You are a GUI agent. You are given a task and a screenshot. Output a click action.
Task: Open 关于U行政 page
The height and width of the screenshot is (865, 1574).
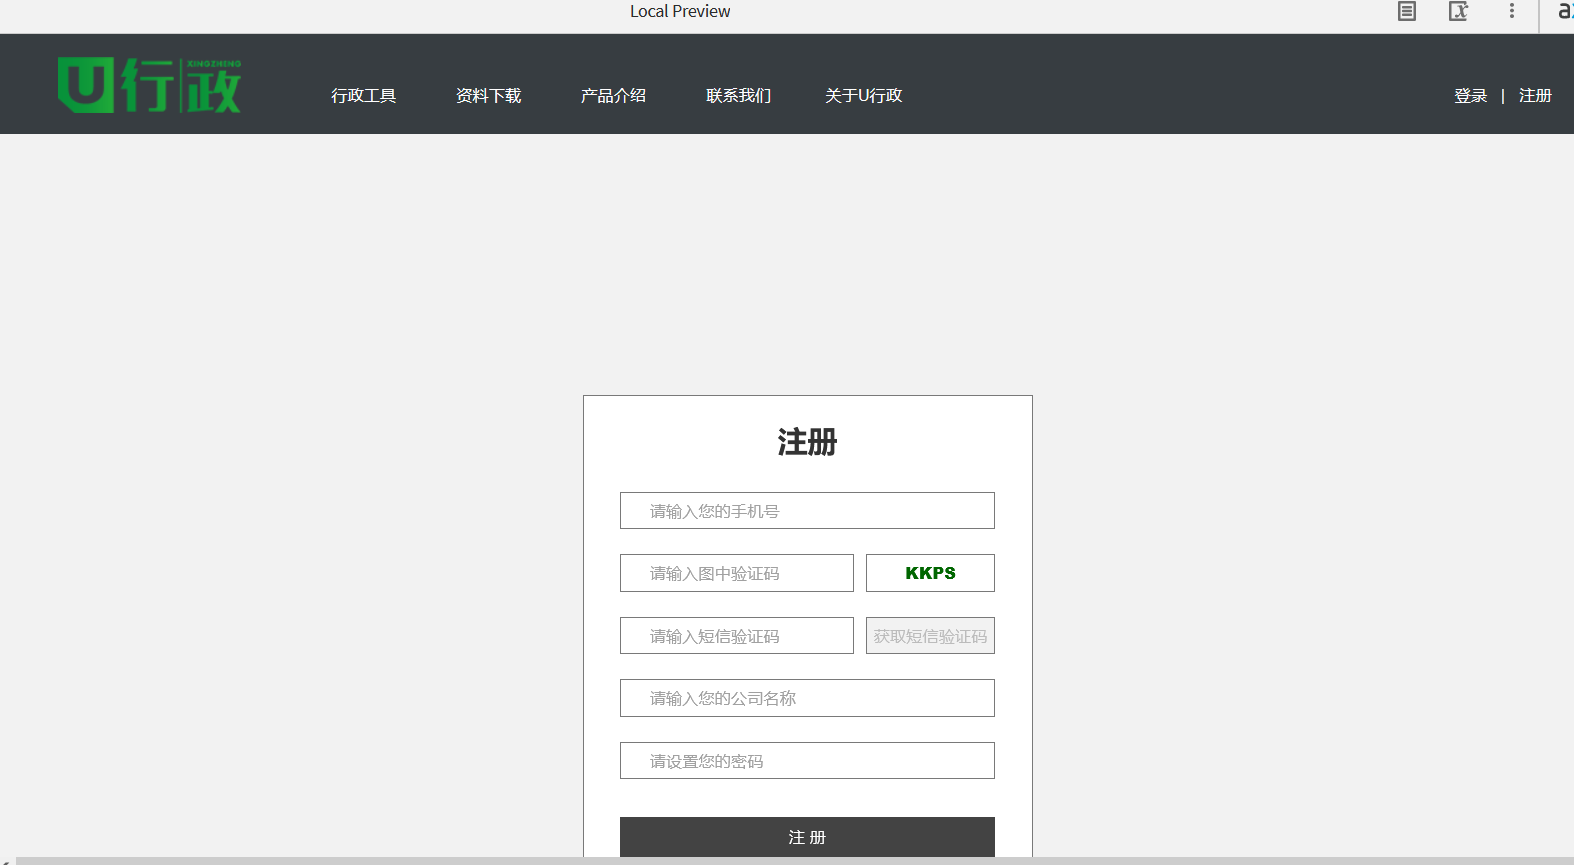(x=864, y=96)
